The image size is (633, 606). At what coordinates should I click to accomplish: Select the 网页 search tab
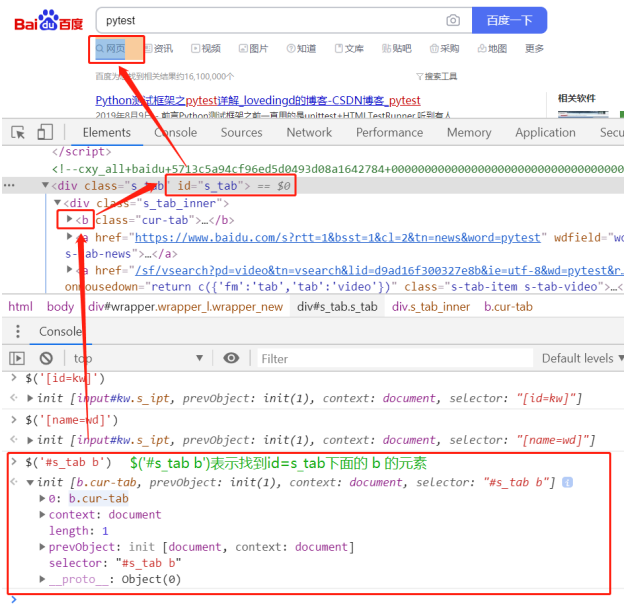[x=111, y=49]
